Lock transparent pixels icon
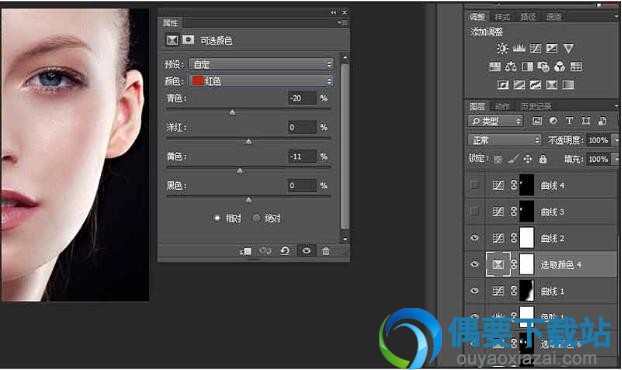The width and height of the screenshot is (622, 370). click(497, 159)
